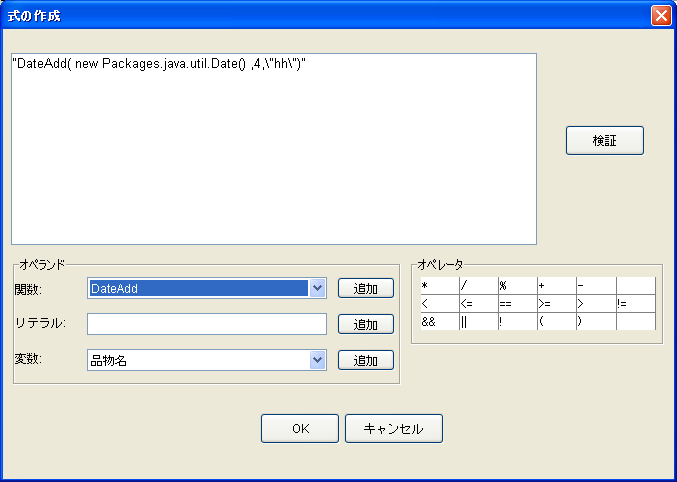Image resolution: width=677 pixels, height=482 pixels.
Task: Insert the + plus operator
Action: 557,285
